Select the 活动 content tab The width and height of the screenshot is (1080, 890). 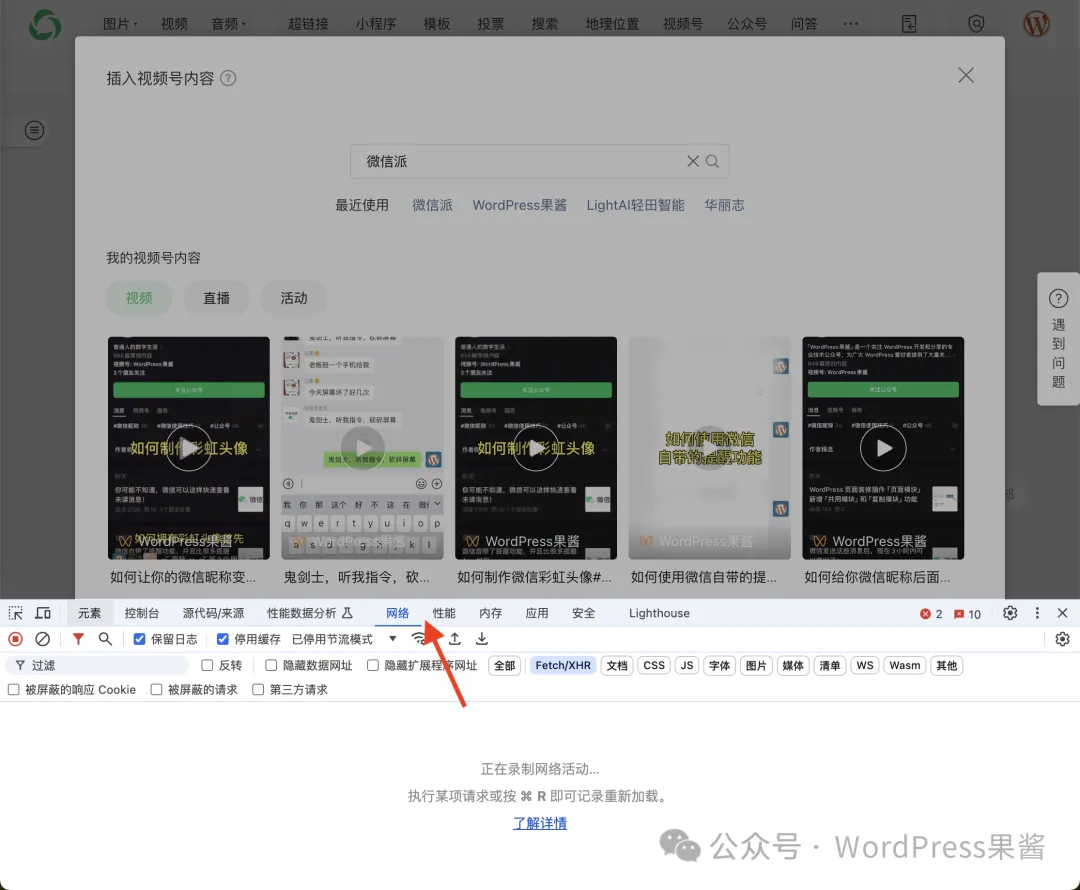point(293,298)
